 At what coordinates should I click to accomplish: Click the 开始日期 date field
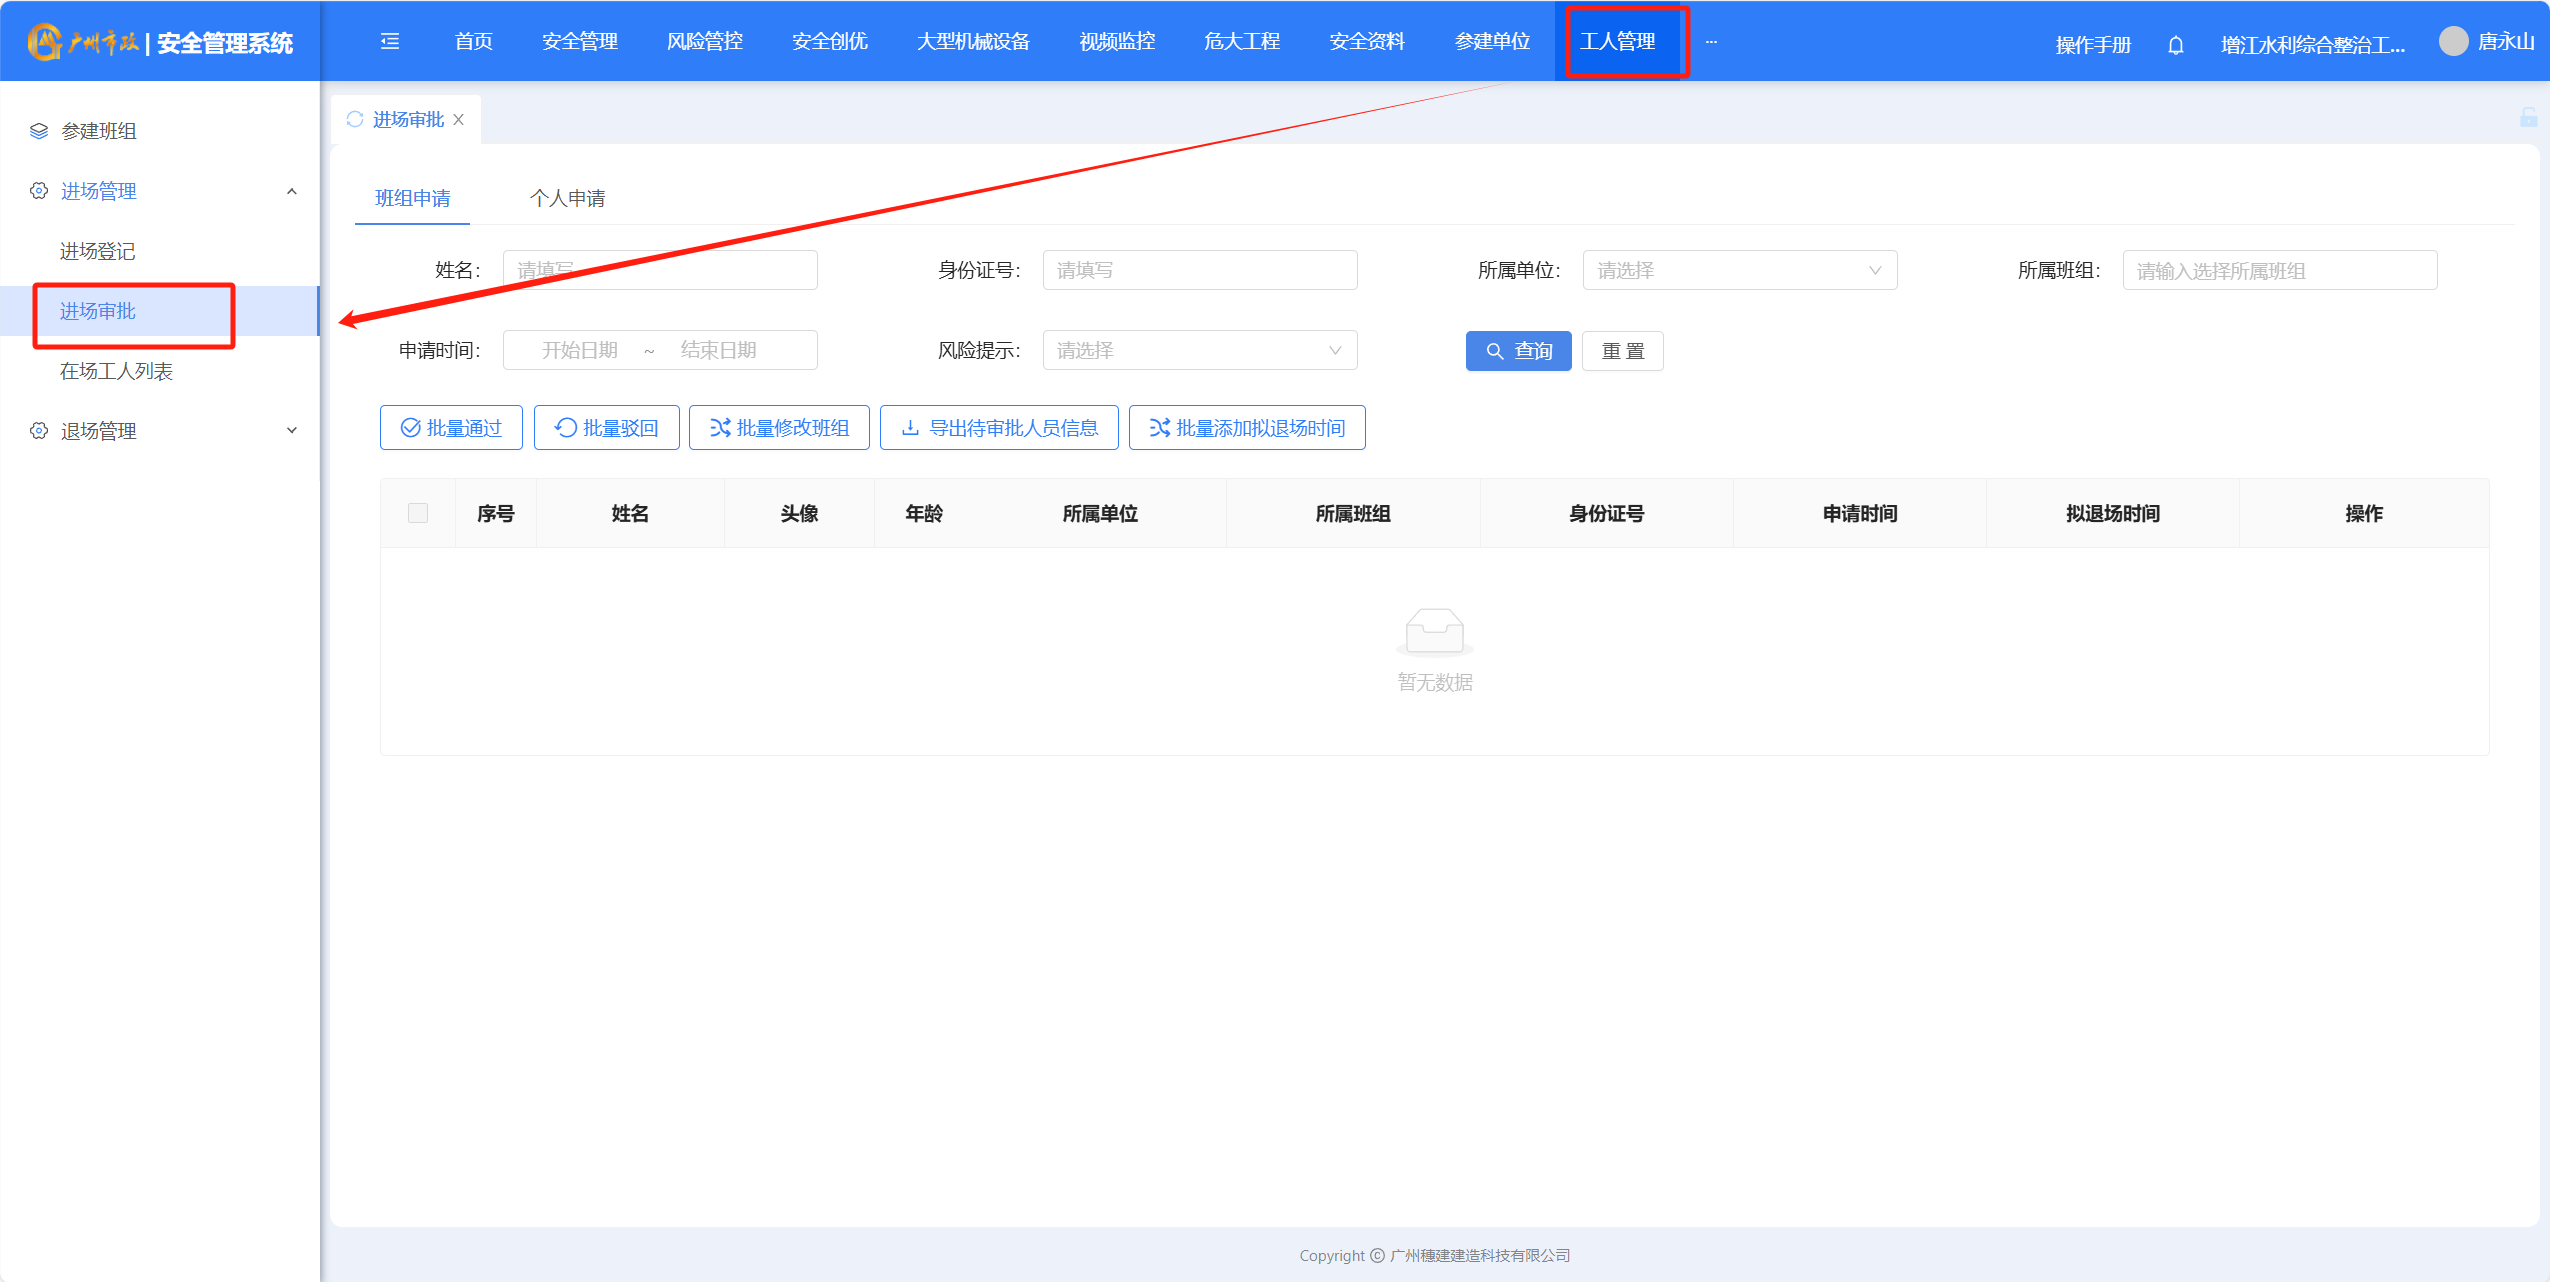580,350
